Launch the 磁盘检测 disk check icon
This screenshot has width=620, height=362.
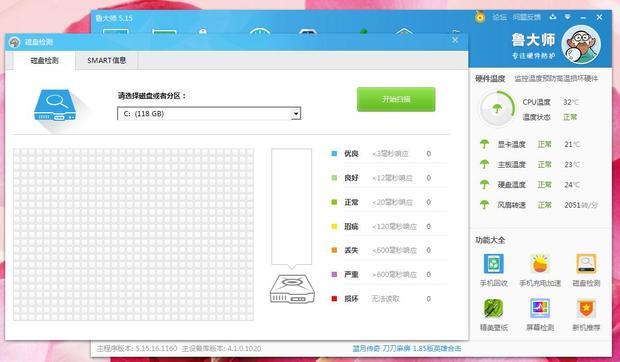click(x=586, y=264)
